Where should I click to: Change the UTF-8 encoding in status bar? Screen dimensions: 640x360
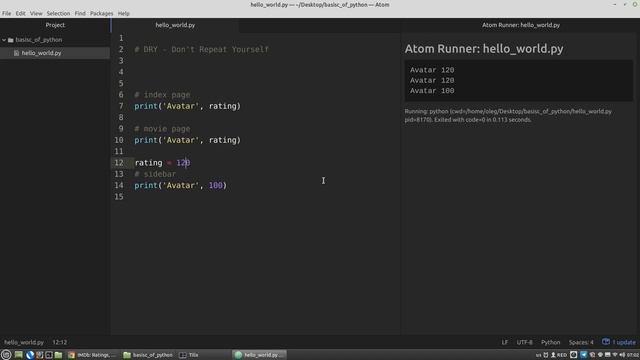coord(524,342)
